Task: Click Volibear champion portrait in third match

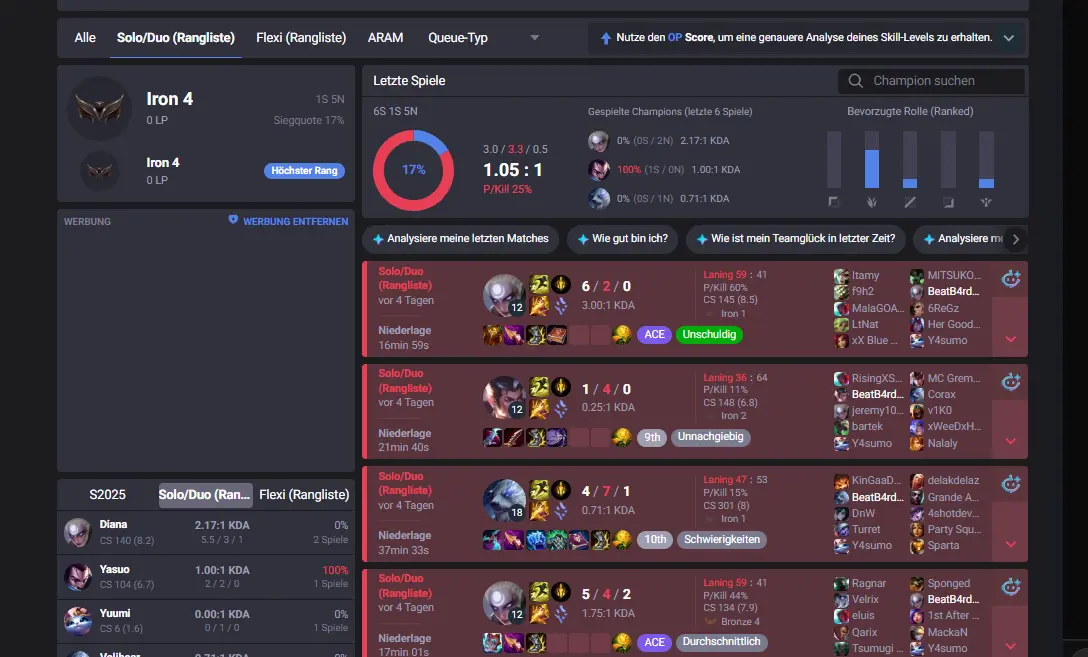Action: tap(503, 500)
